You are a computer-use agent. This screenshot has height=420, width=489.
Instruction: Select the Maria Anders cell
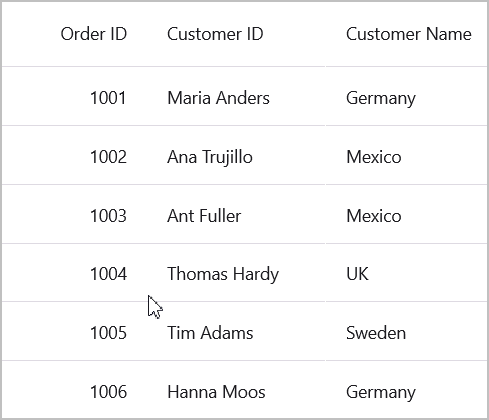tap(236, 96)
